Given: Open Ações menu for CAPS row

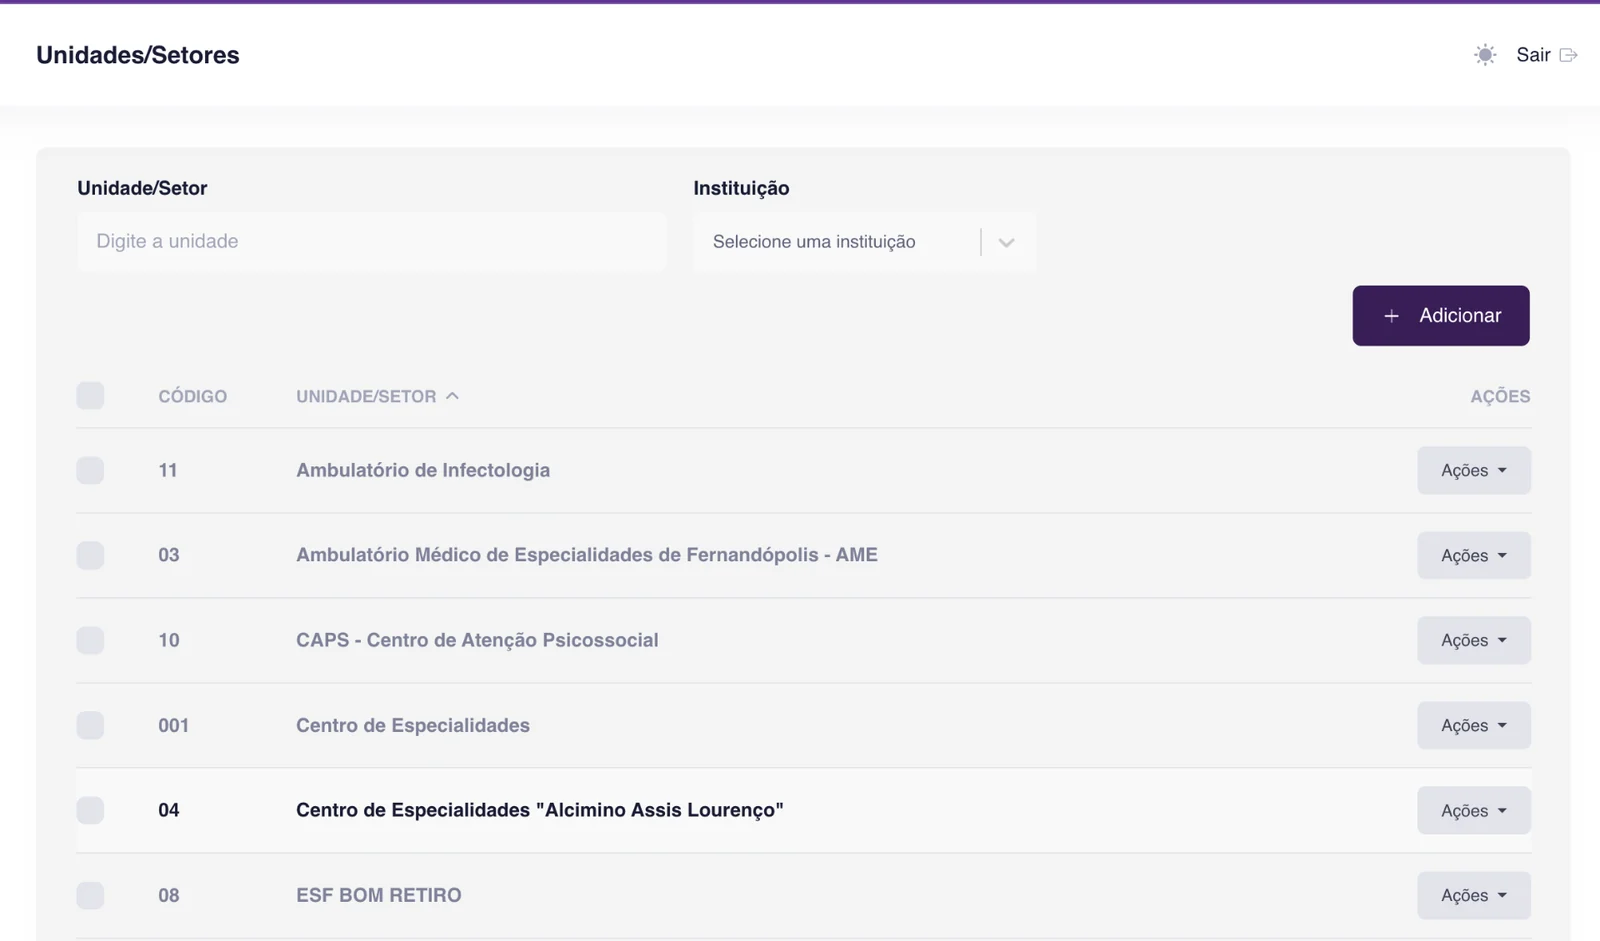Looking at the screenshot, I should [1473, 640].
